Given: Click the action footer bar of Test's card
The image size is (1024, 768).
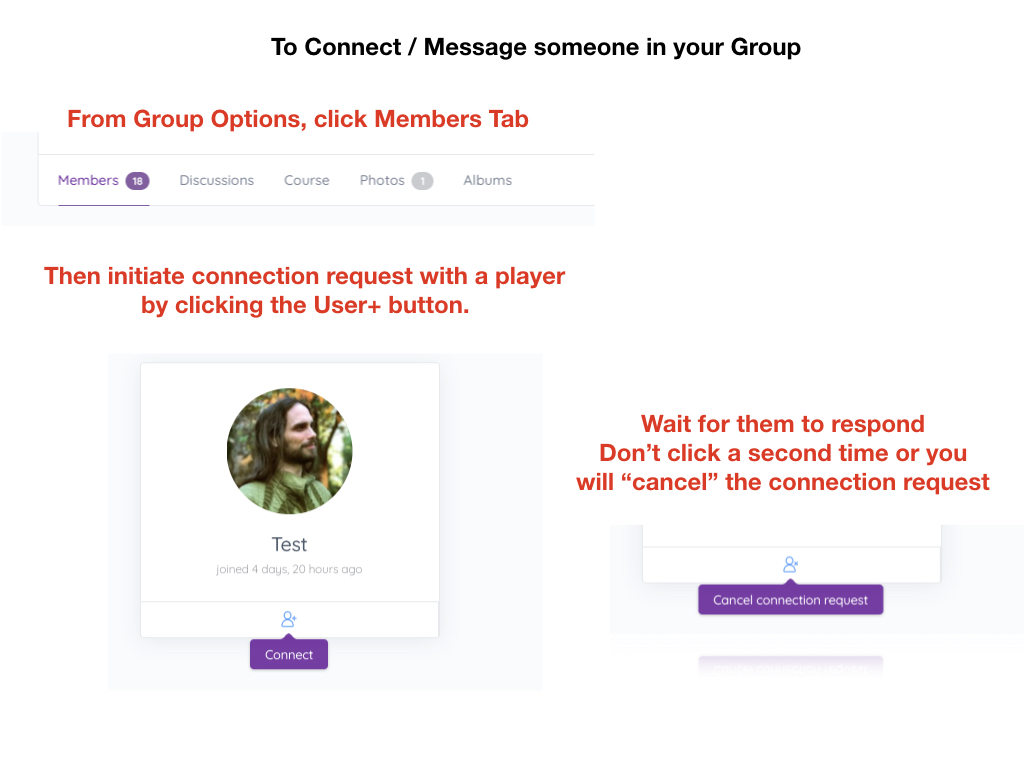Looking at the screenshot, I should pos(290,619).
